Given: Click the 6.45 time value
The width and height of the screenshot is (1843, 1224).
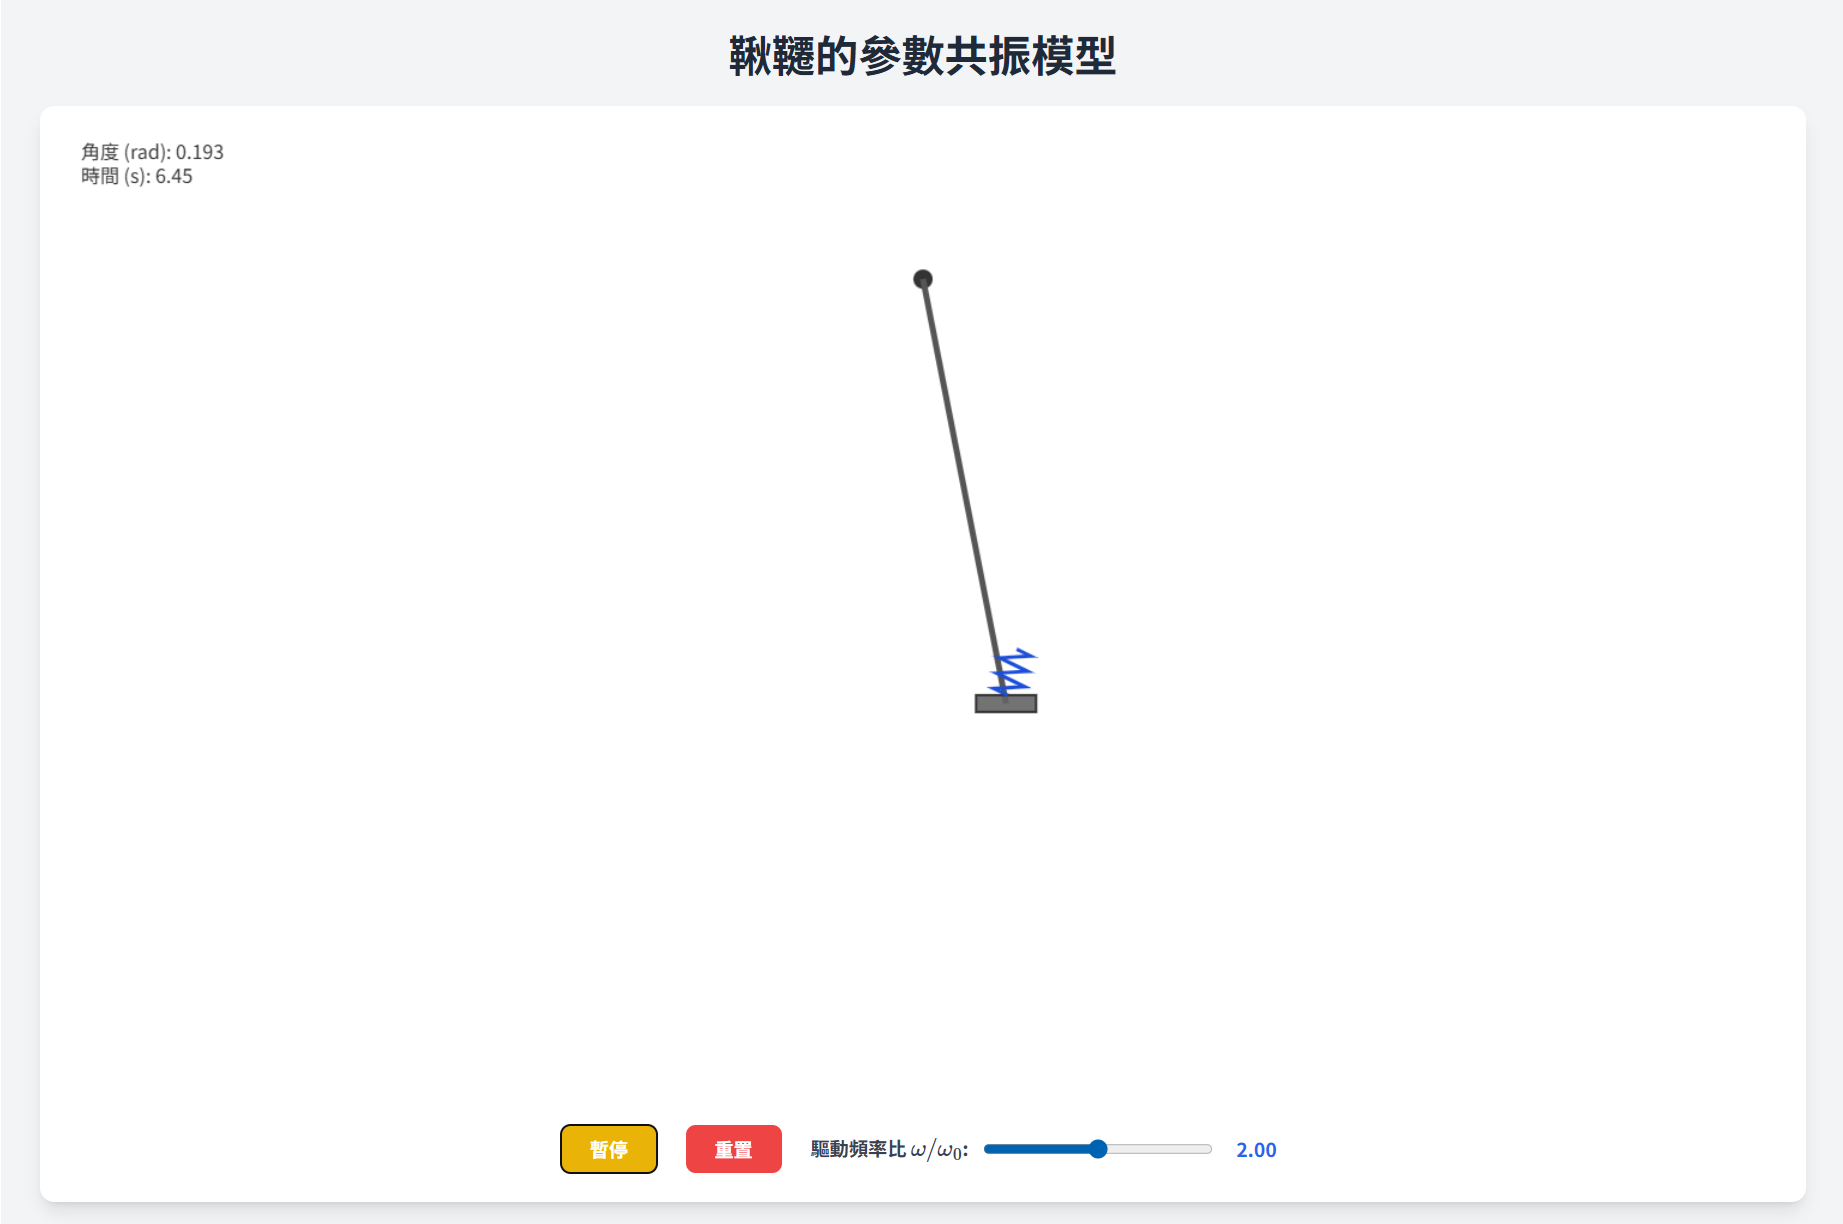Looking at the screenshot, I should pyautogui.click(x=174, y=176).
